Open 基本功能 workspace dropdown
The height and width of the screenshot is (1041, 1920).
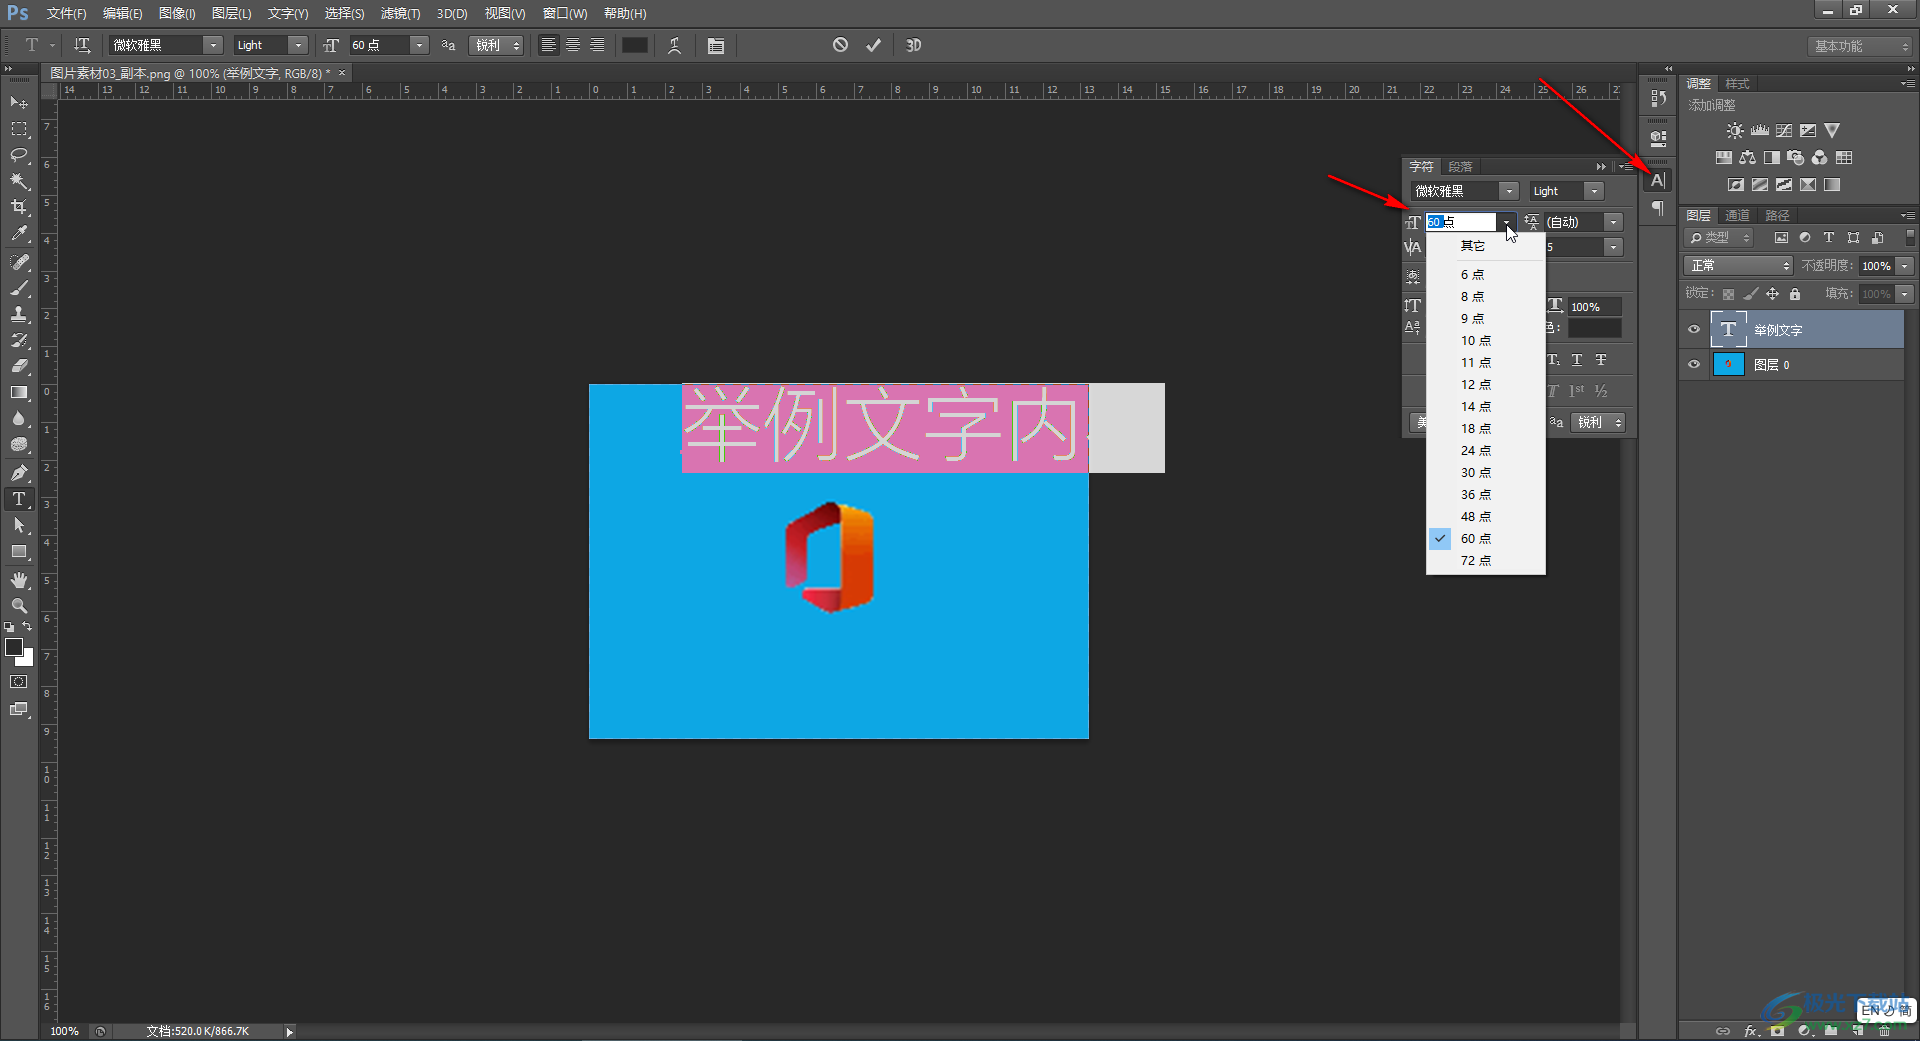coord(1860,46)
